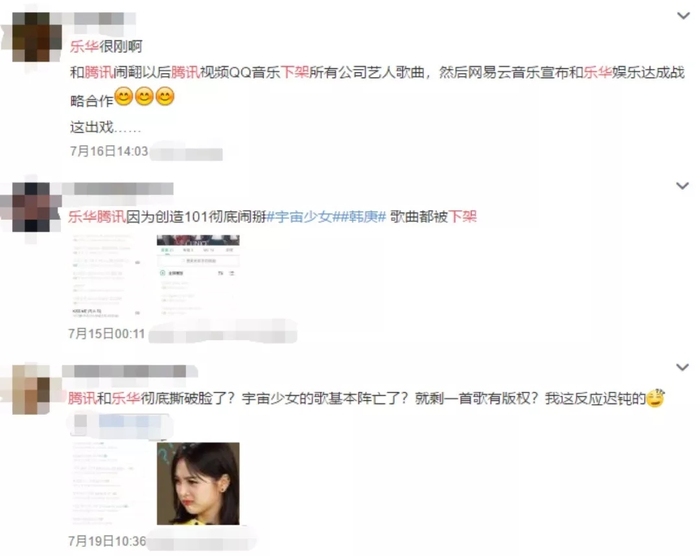700x556 pixels.
Task: Click the 7月19日10:36 timestamp
Action: (107, 541)
